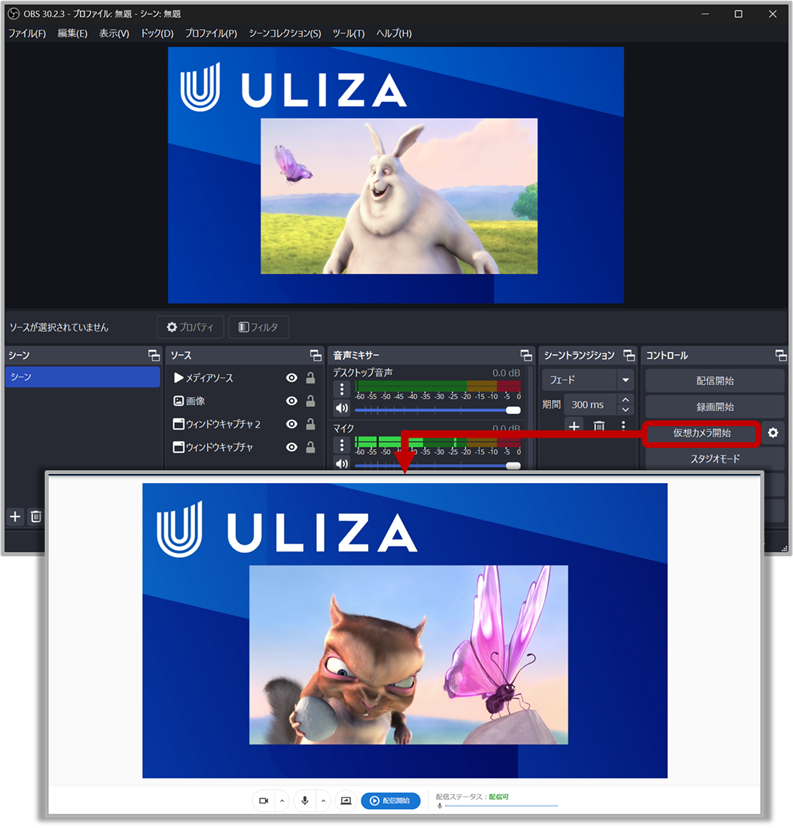This screenshot has height=828, width=793.
Task: Toggle visibility eye of ウィンドウキャプチャ
Action: point(291,447)
